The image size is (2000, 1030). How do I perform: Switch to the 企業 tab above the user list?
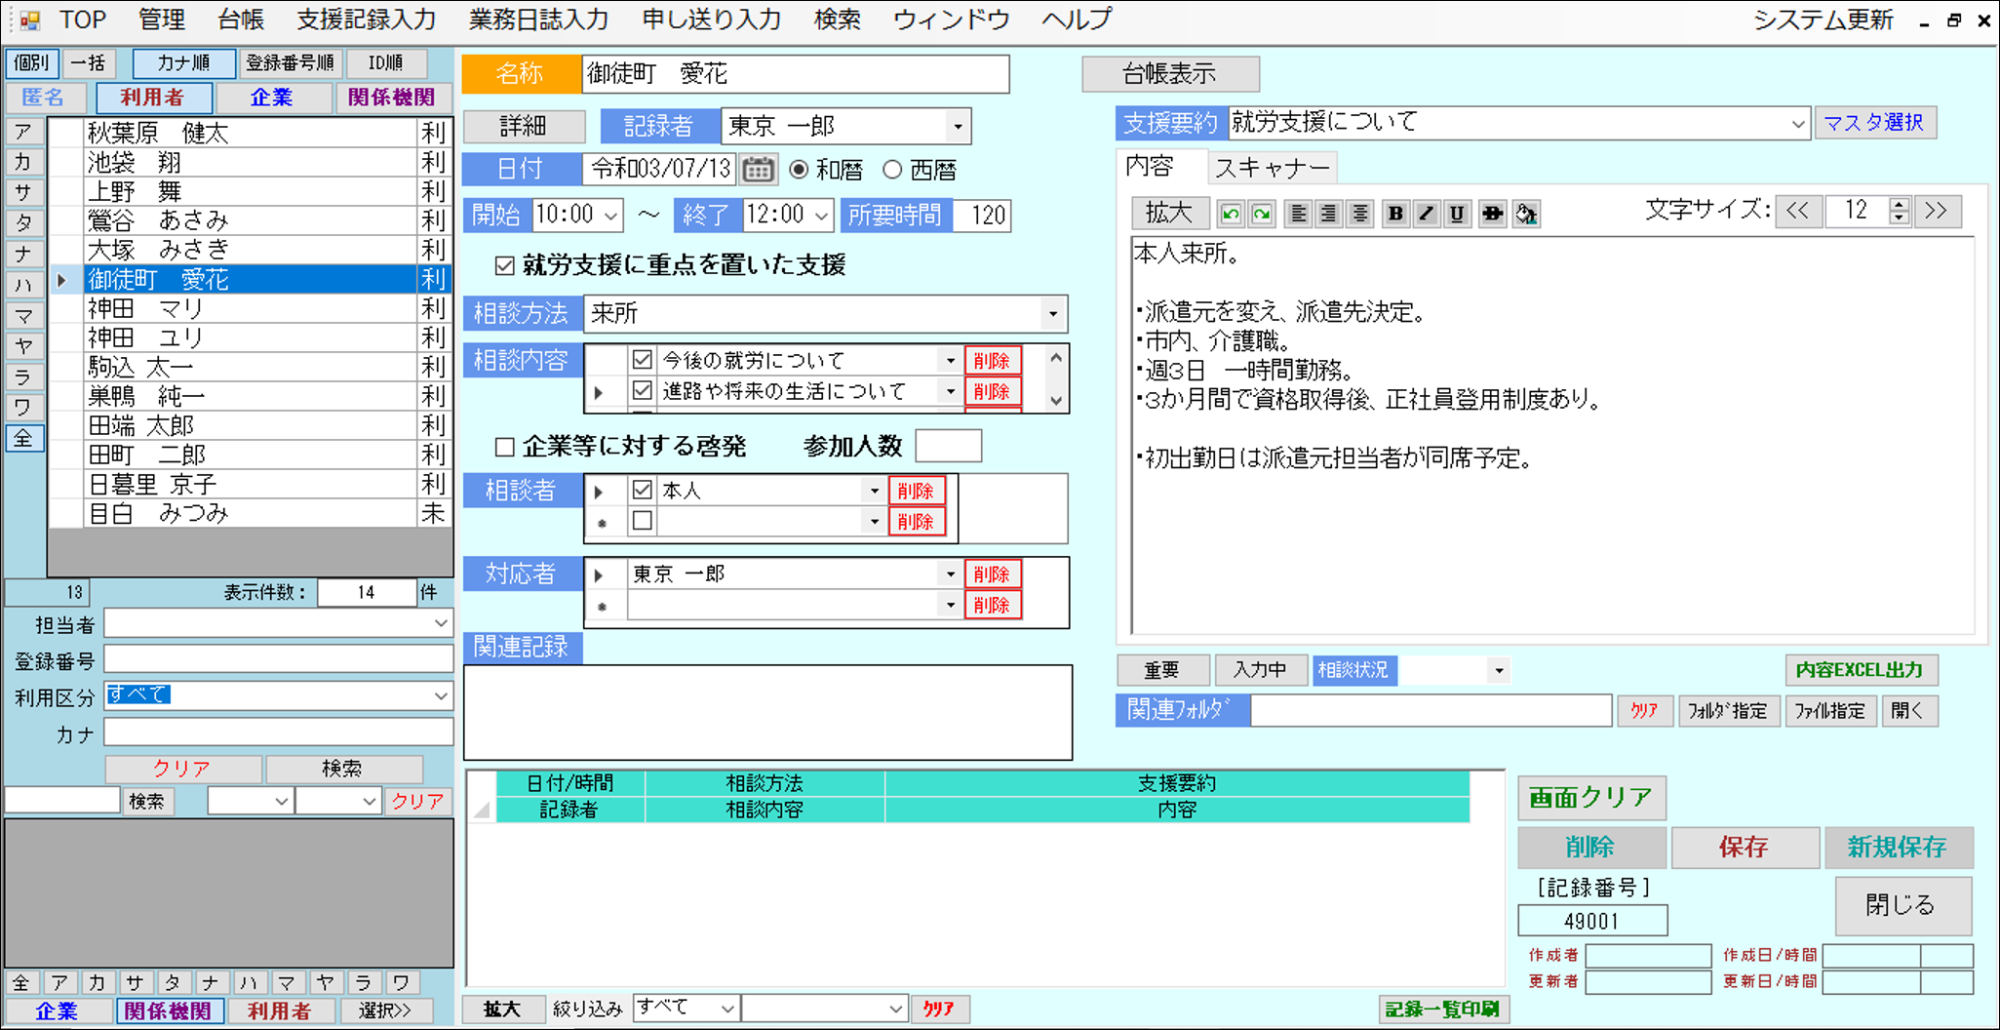tap(272, 98)
